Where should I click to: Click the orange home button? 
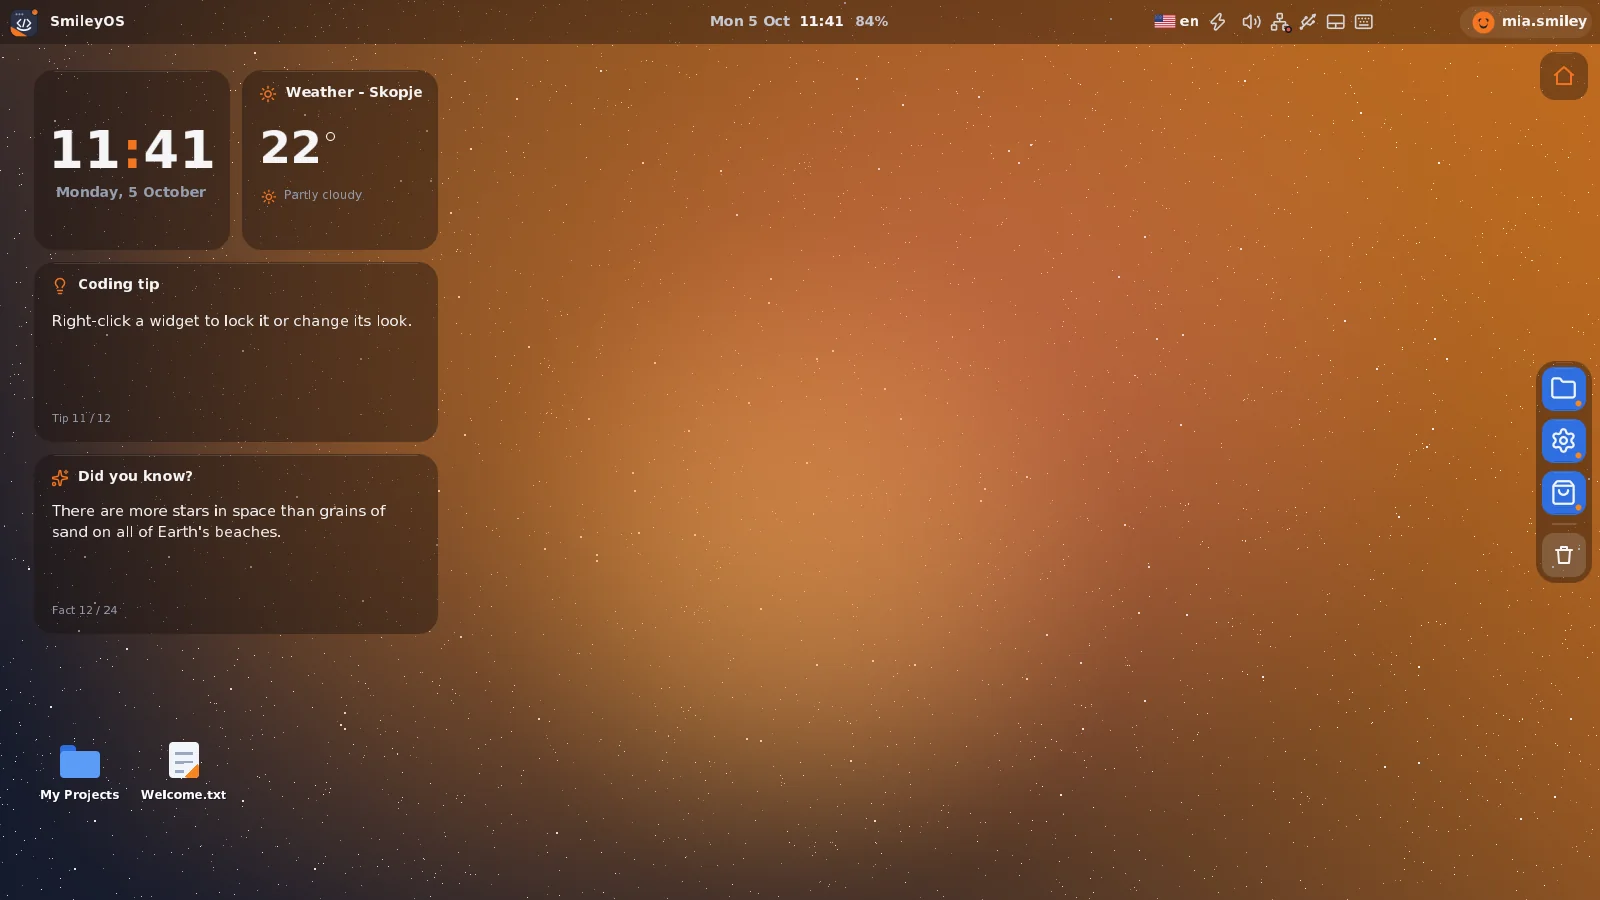click(x=1564, y=76)
